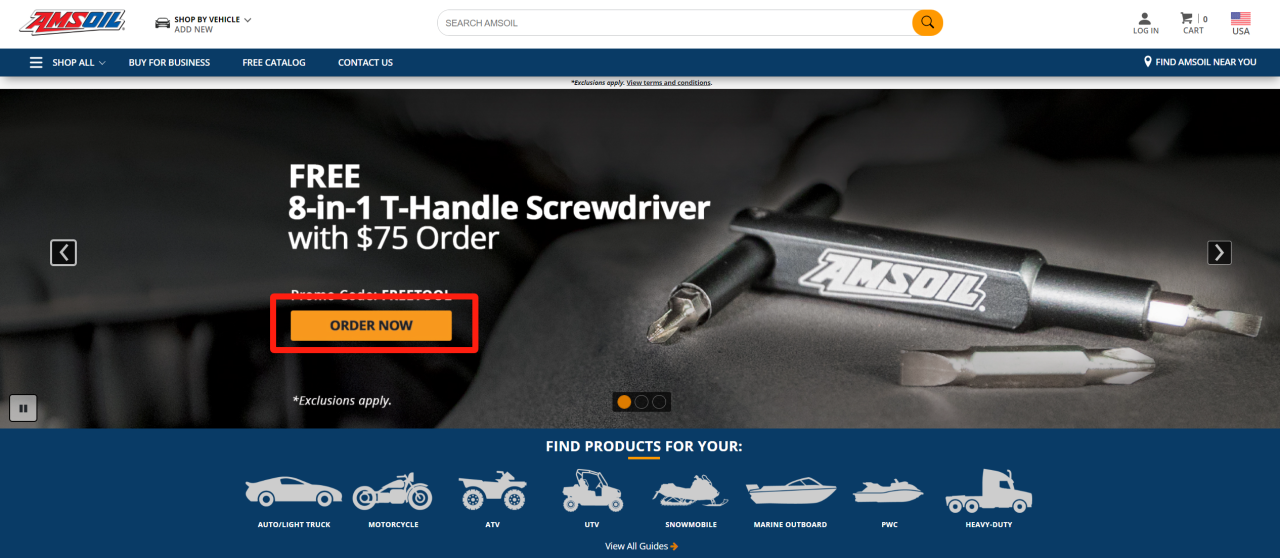Open the Free Catalog menu item

(x=274, y=62)
